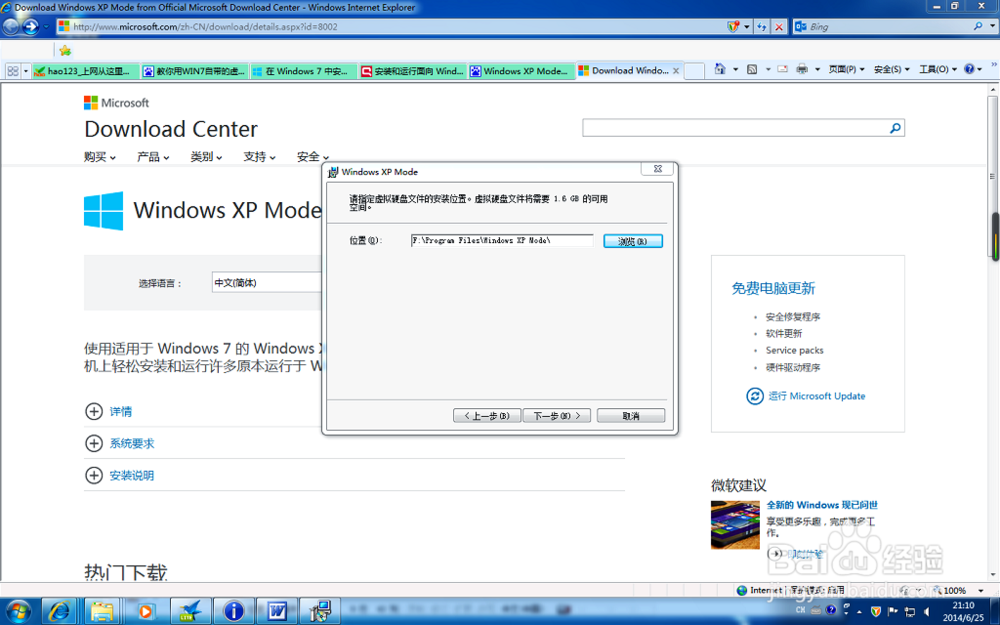Click the circular Microsoft Update arrows icon
The image size is (1000, 625).
[754, 396]
